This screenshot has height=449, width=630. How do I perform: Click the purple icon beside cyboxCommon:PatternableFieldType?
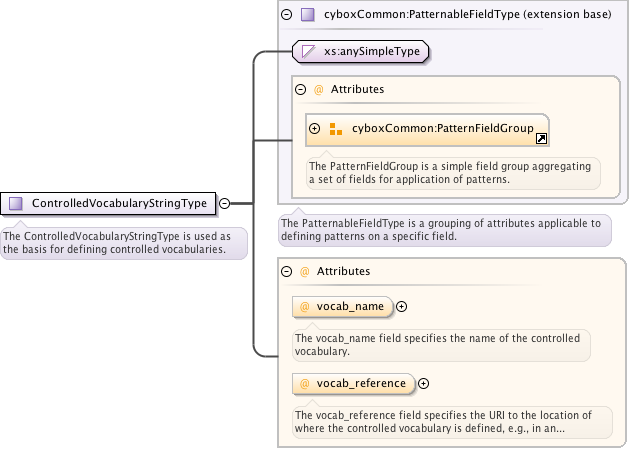pyautogui.click(x=308, y=15)
